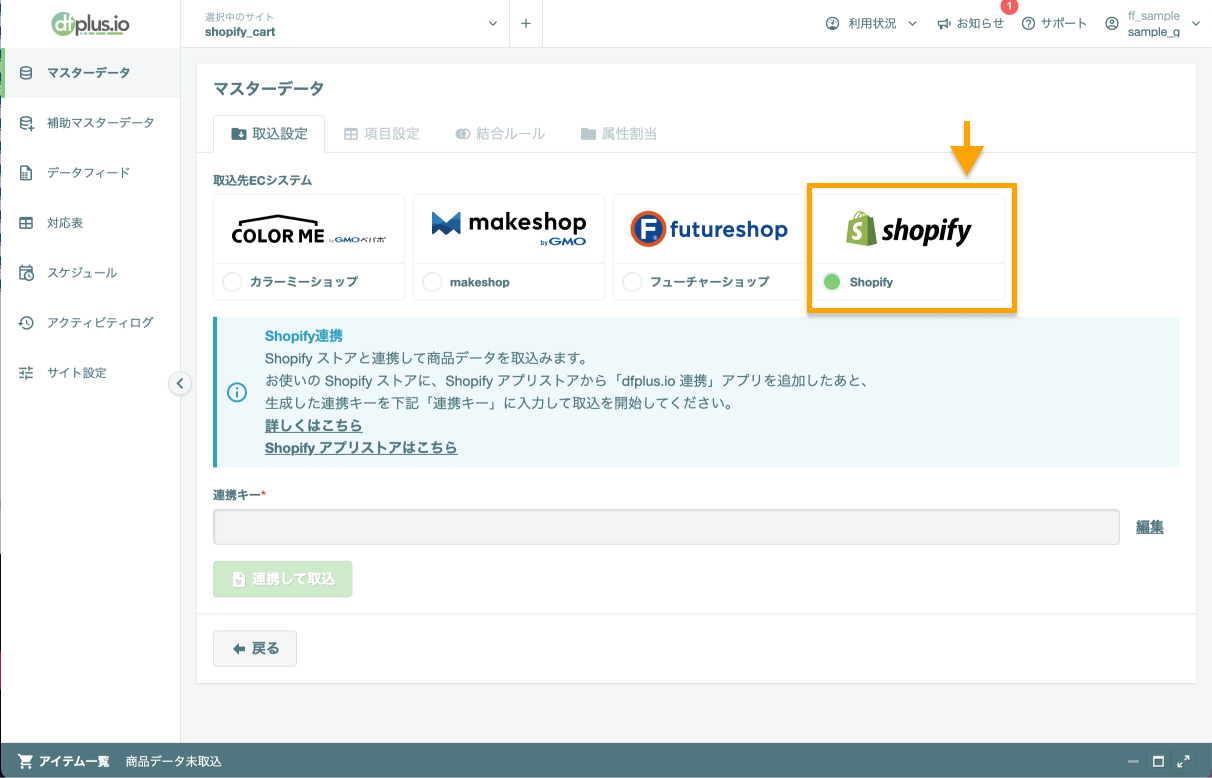Open the アイテム一覧 panel
Image resolution: width=1212 pixels, height=778 pixels.
(64, 761)
